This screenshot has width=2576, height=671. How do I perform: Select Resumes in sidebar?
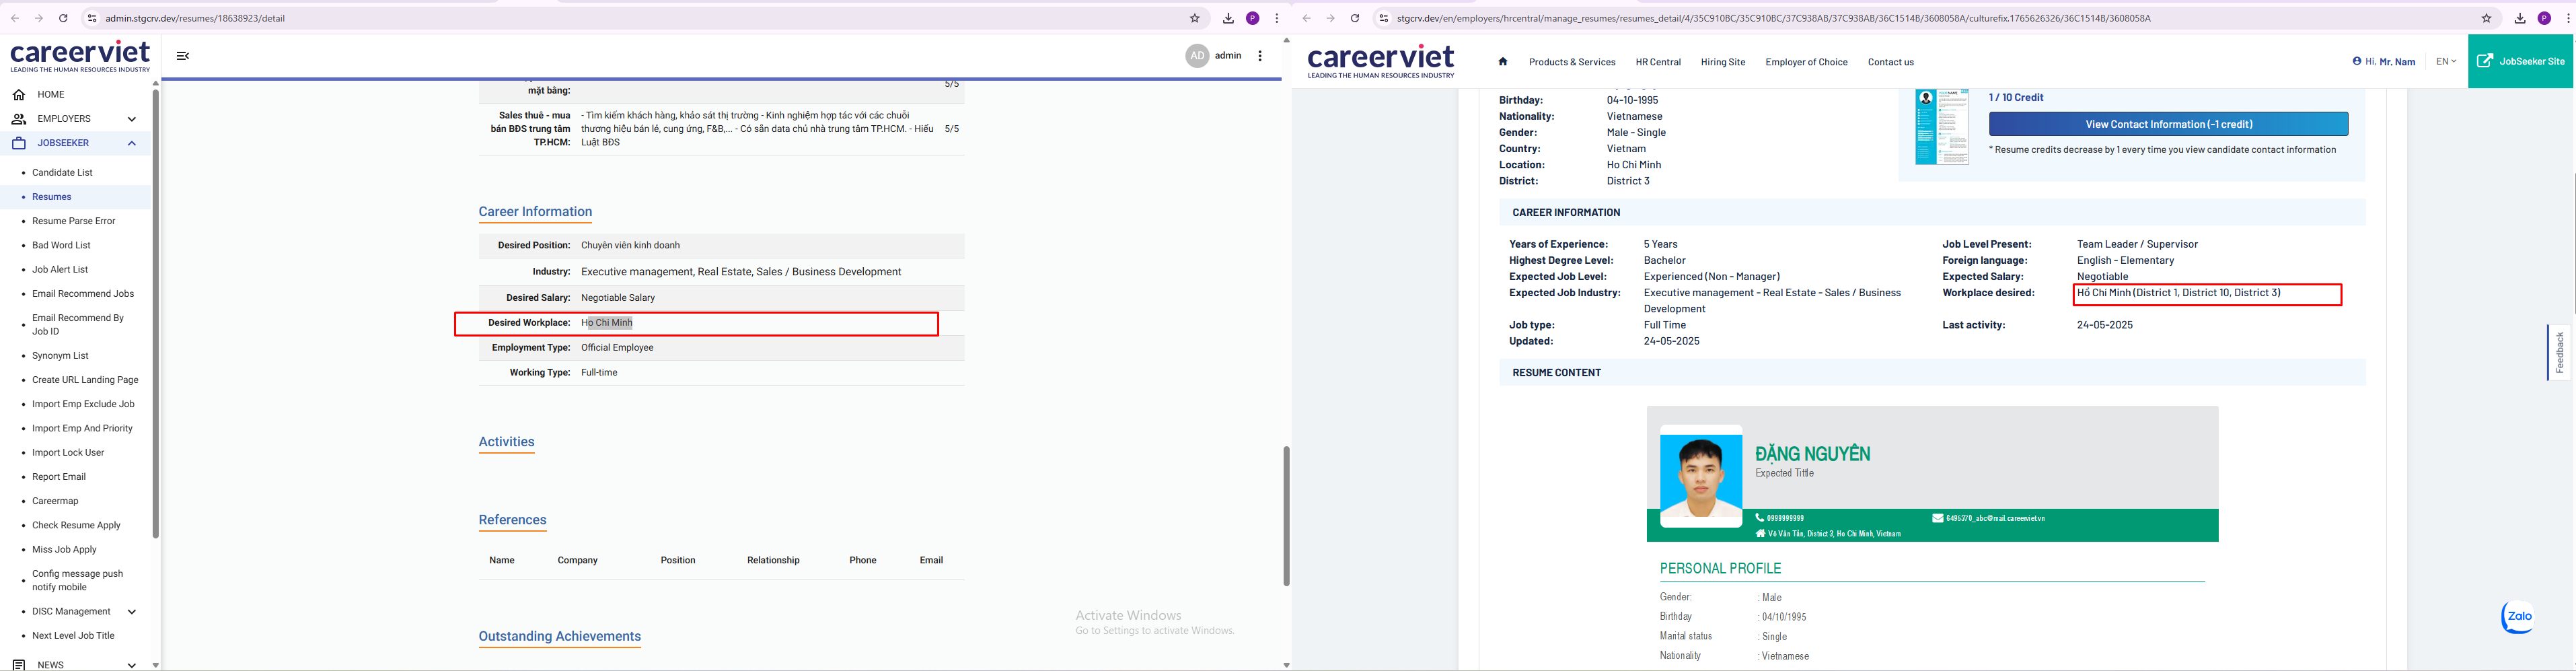point(52,197)
